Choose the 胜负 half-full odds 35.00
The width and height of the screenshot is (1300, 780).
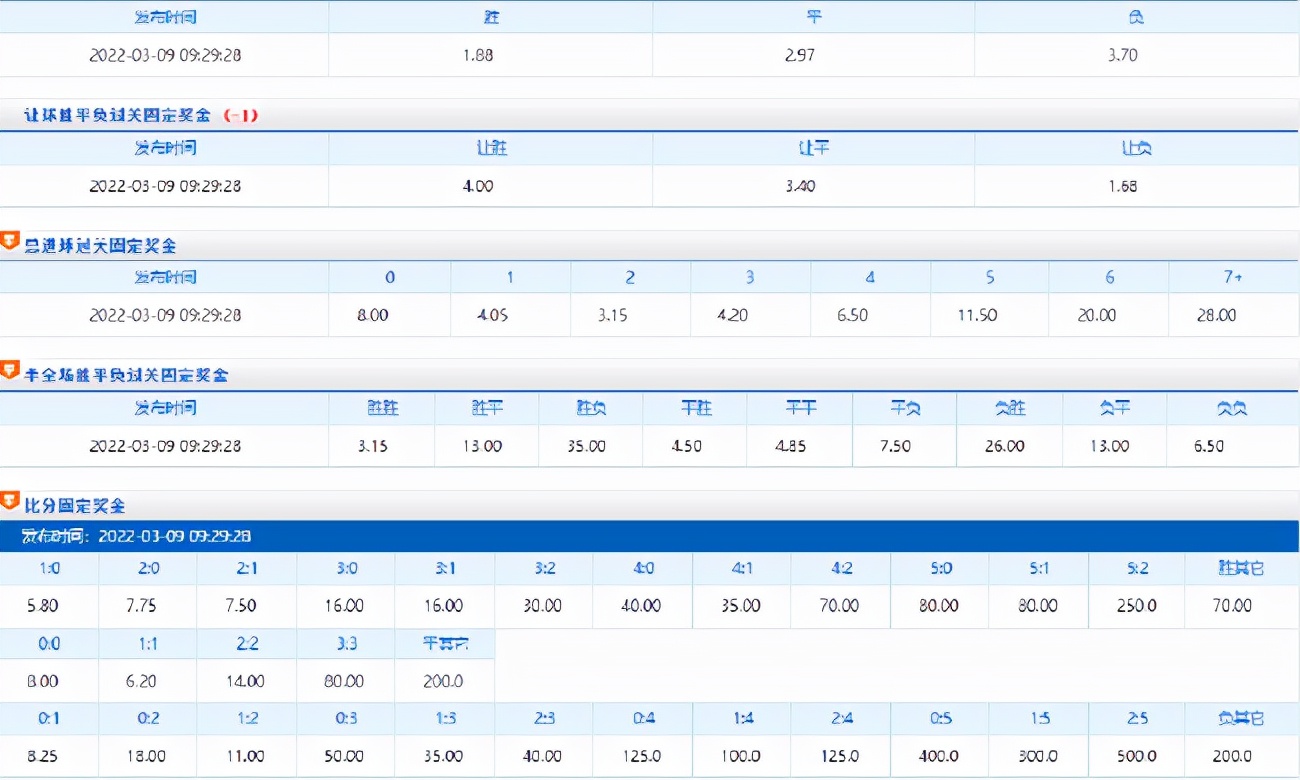[585, 446]
